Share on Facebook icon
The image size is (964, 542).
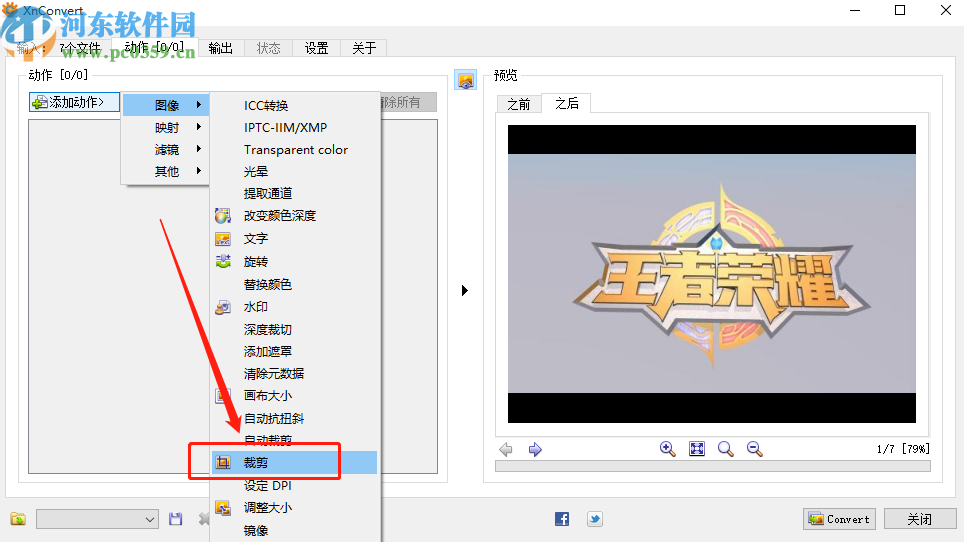pos(562,519)
